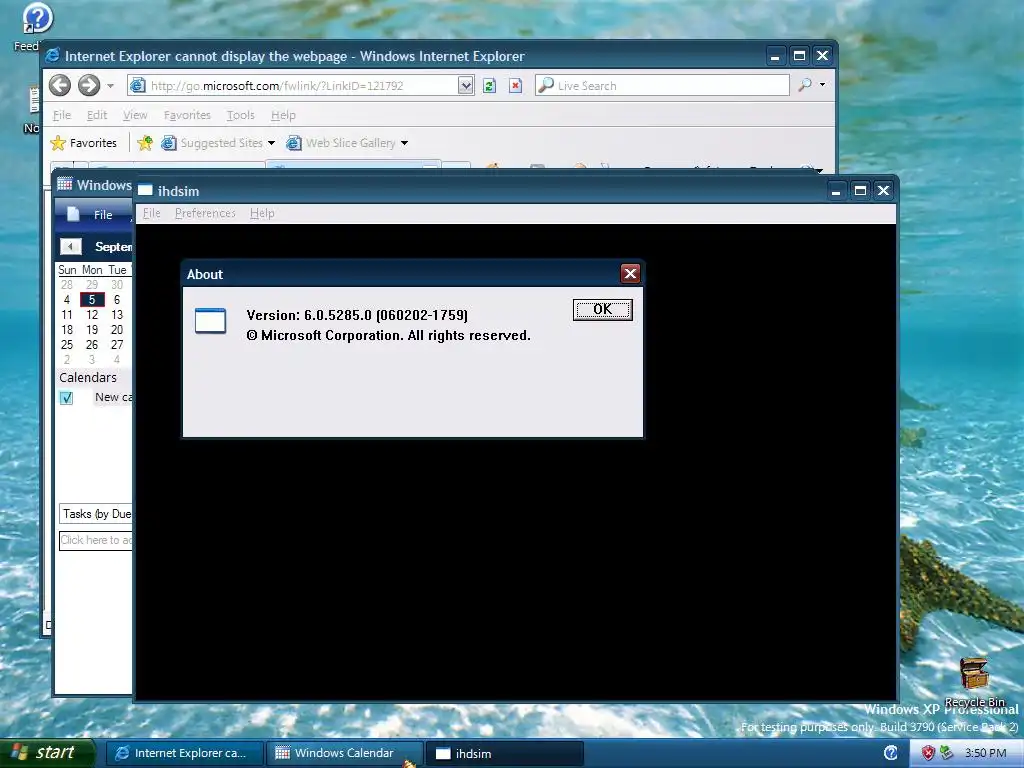Click OK in the About dialog
Image resolution: width=1024 pixels, height=768 pixels.
pyautogui.click(x=602, y=310)
